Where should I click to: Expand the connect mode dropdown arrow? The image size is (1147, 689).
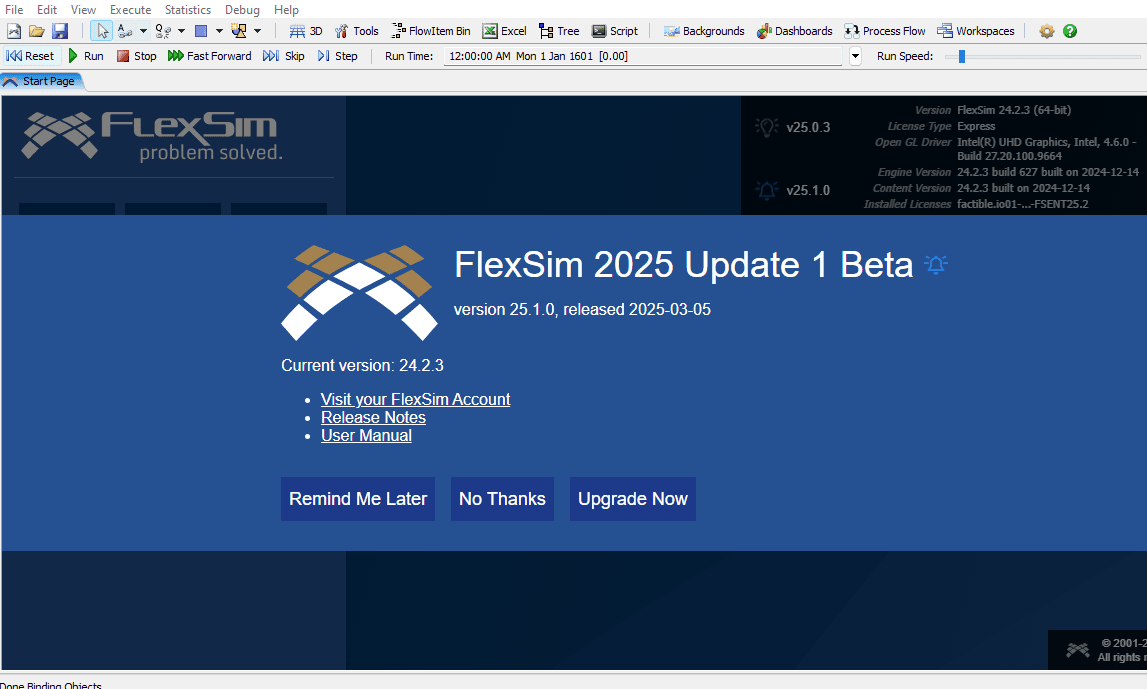point(143,31)
